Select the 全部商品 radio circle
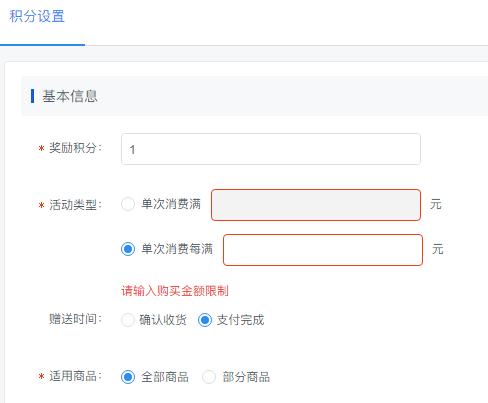This screenshot has width=488, height=403. tap(128, 377)
